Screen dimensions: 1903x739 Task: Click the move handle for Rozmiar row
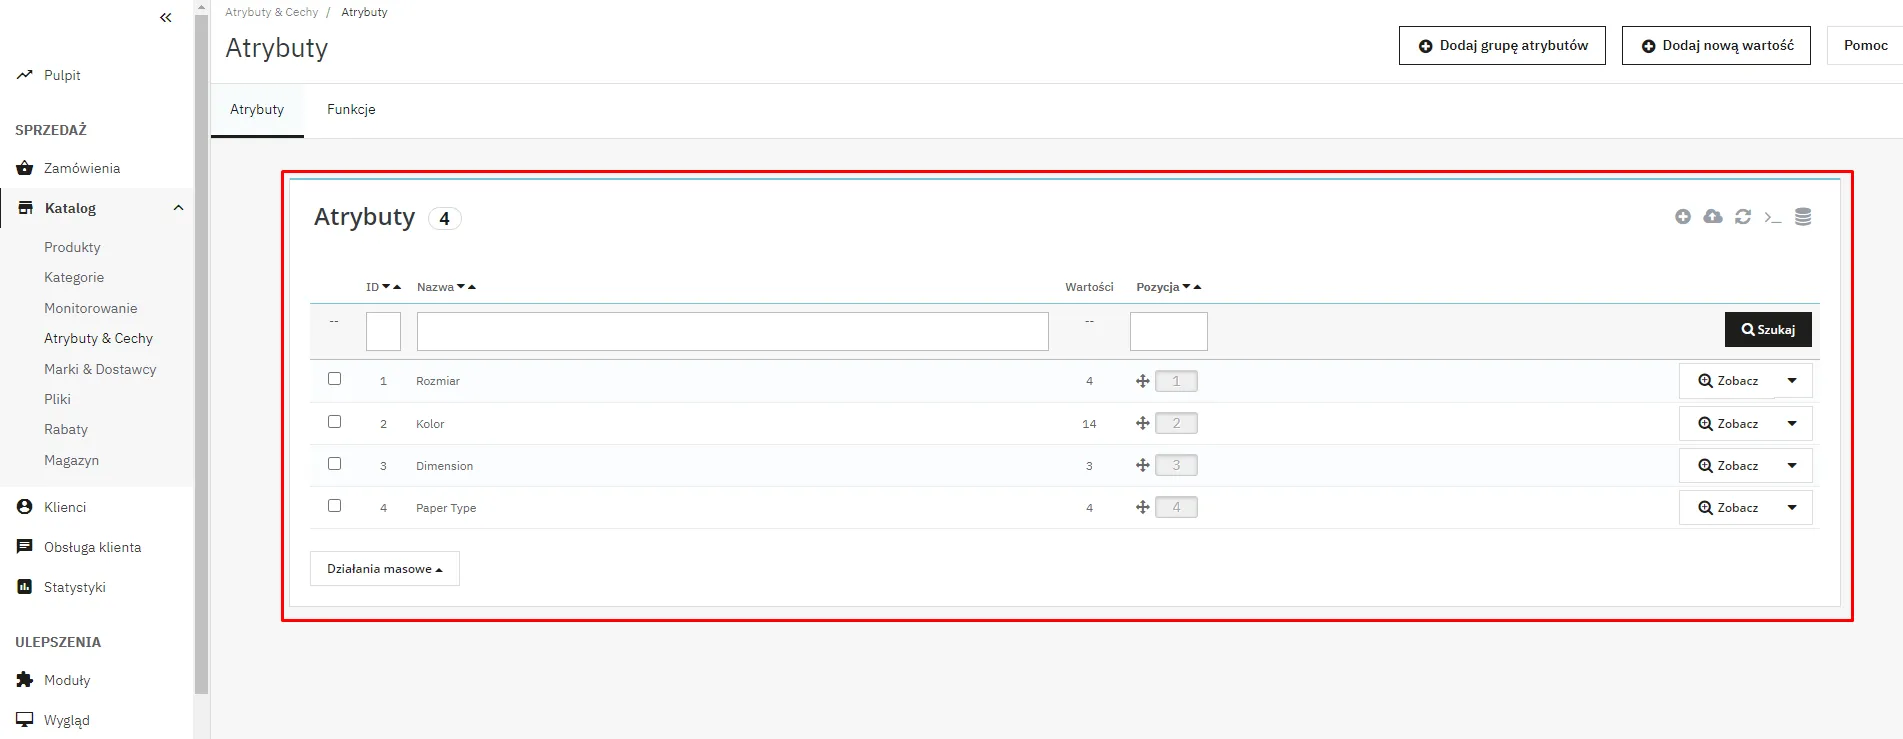tap(1142, 381)
